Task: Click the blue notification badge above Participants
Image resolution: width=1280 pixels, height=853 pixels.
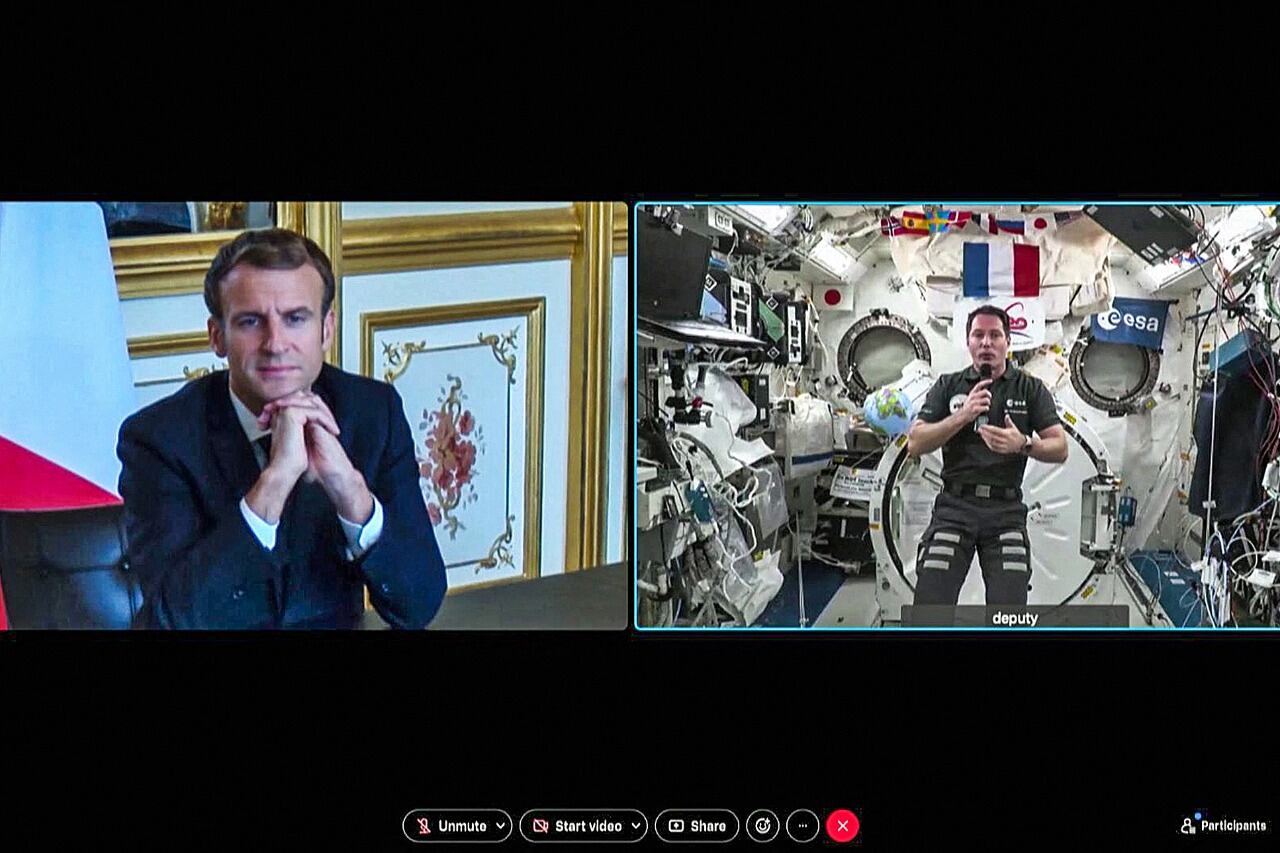Action: pos(1198,815)
